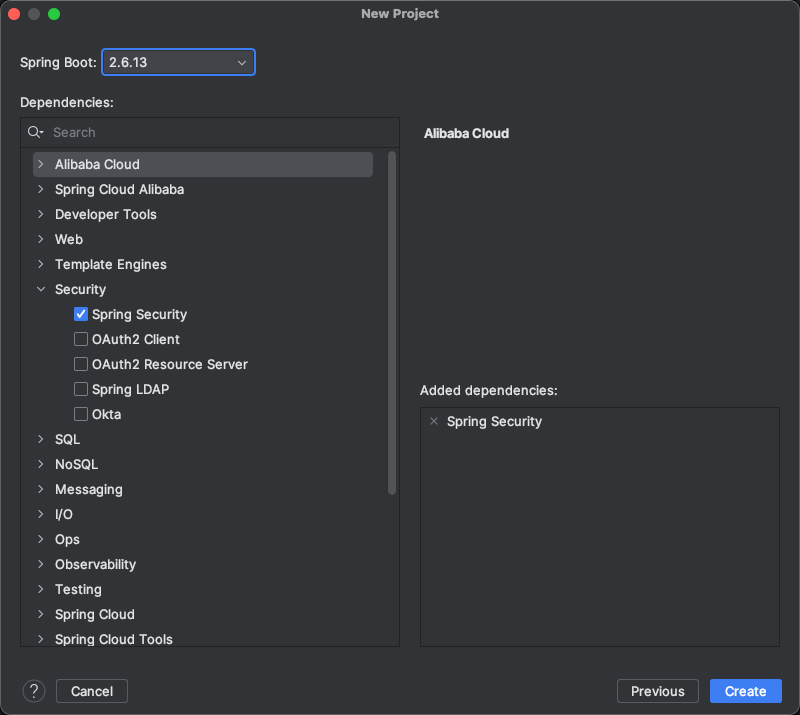This screenshot has height=715, width=800.
Task: Select the Spring Cloud Alibaba item
Action: pos(119,189)
